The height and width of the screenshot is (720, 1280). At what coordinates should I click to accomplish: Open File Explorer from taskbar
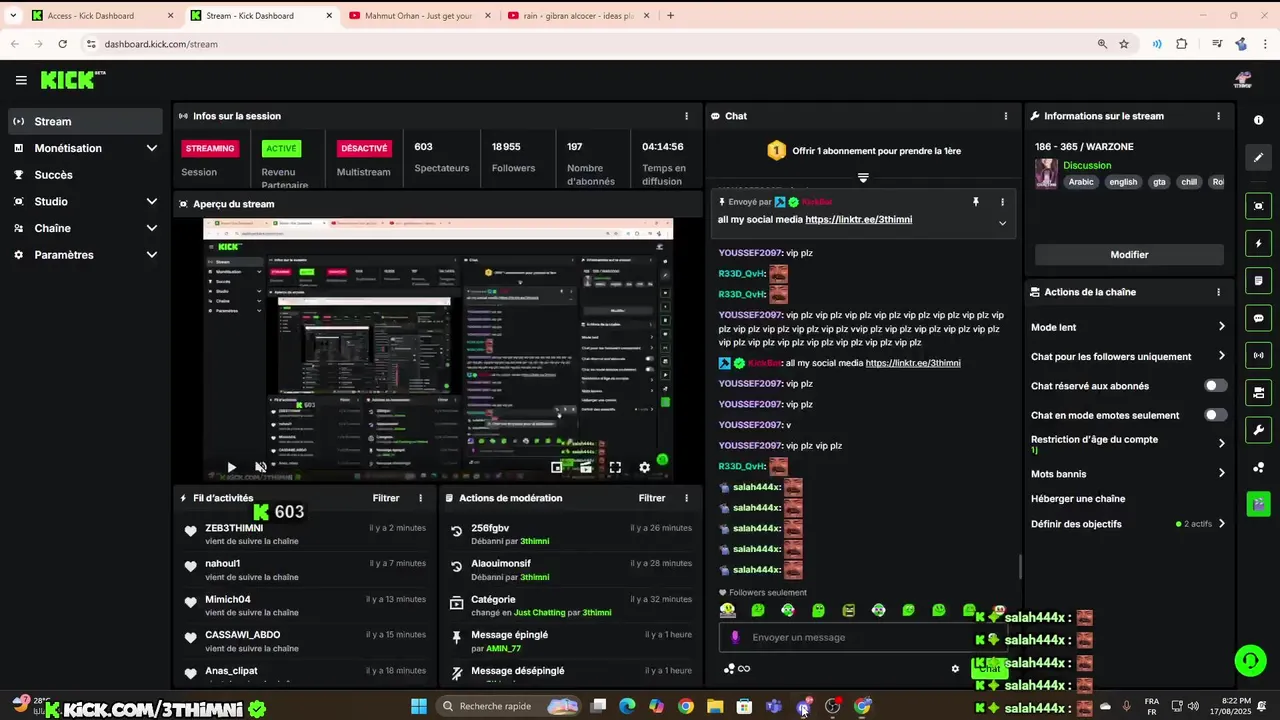tap(715, 706)
